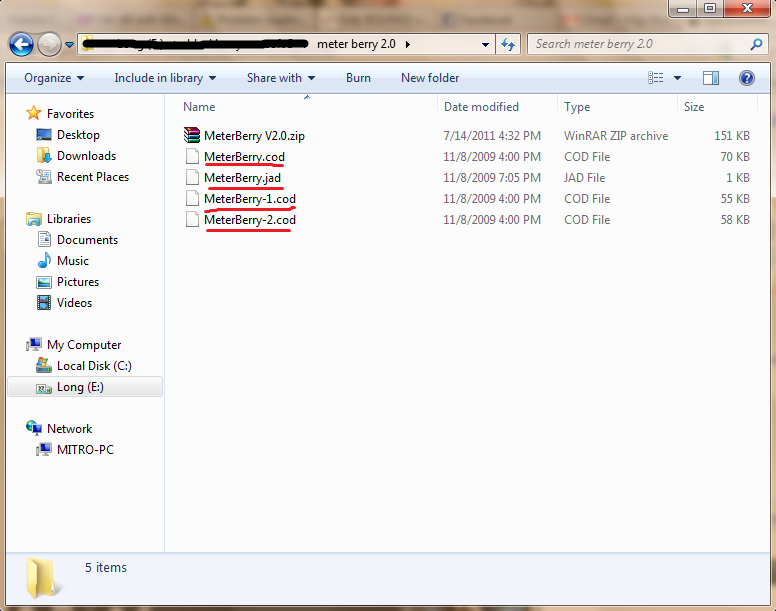
Task: Toggle the preview pane
Action: coord(711,78)
